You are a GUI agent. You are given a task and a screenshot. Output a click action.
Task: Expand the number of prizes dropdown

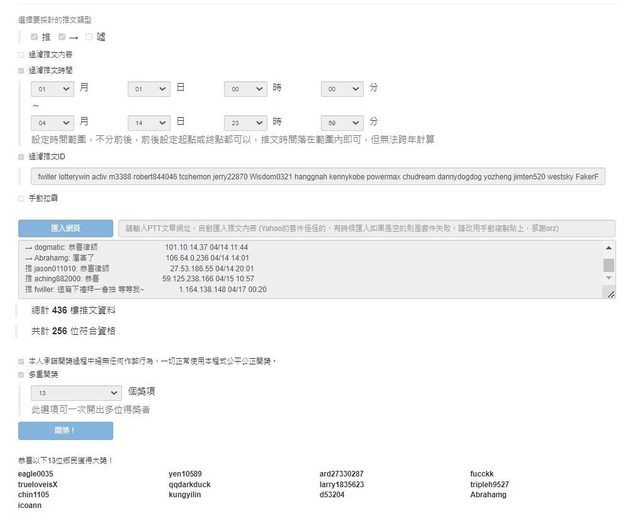(x=76, y=394)
